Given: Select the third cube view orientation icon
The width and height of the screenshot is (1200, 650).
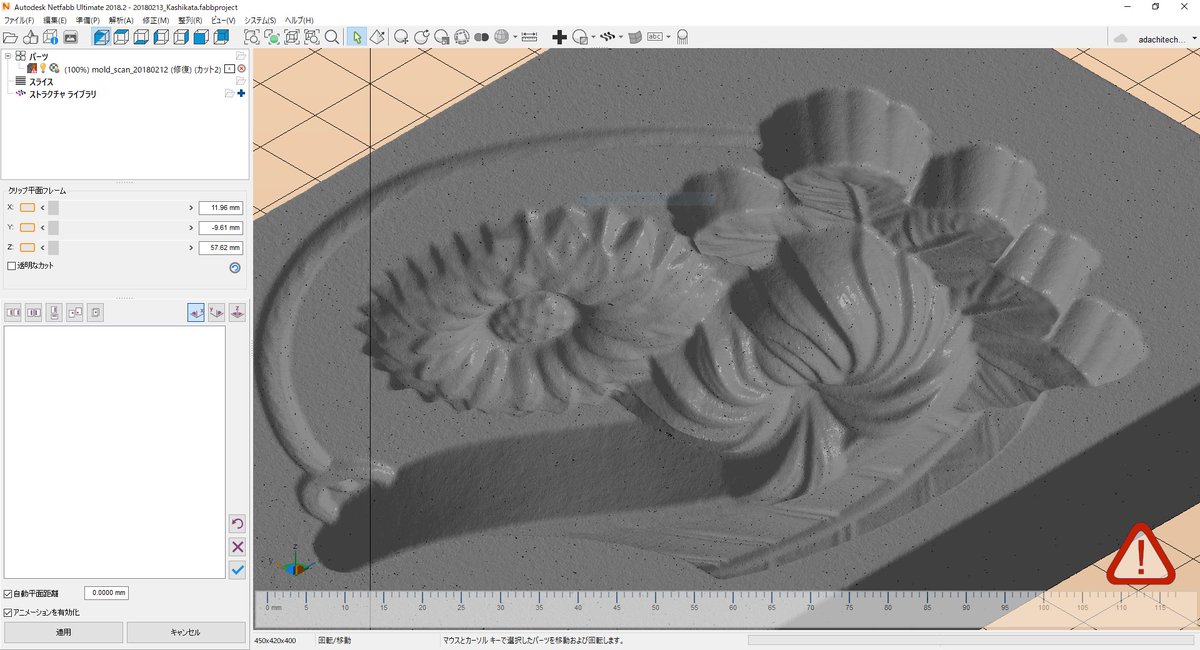Looking at the screenshot, I should click(x=141, y=37).
